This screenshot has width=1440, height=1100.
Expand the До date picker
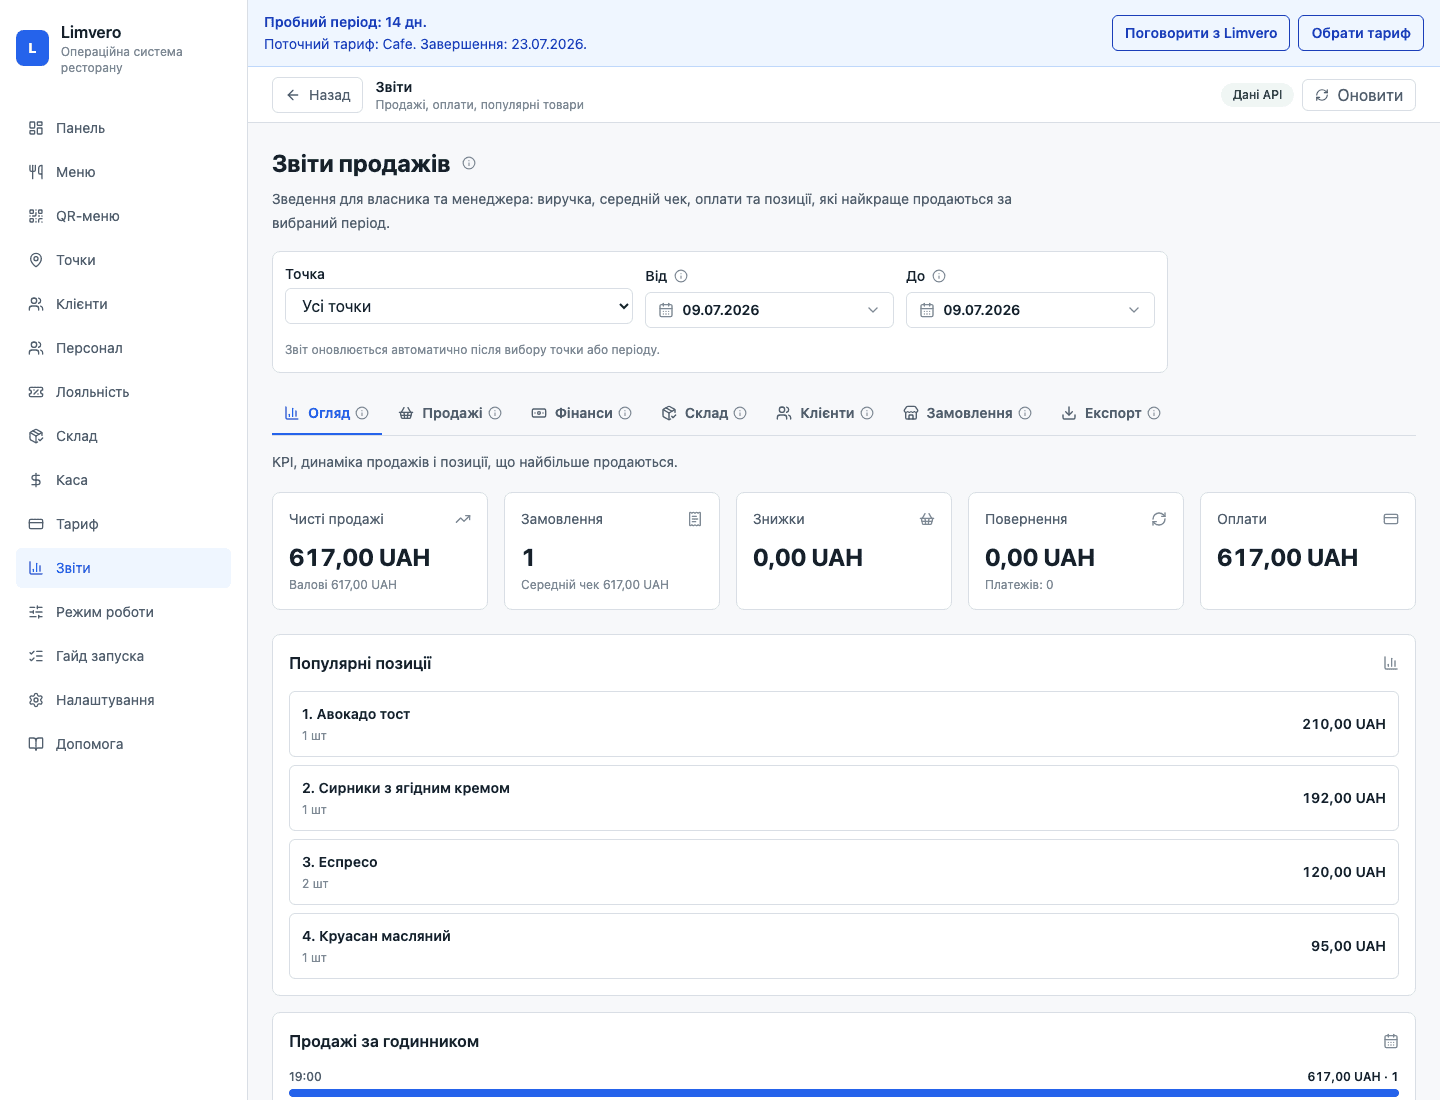point(1030,310)
